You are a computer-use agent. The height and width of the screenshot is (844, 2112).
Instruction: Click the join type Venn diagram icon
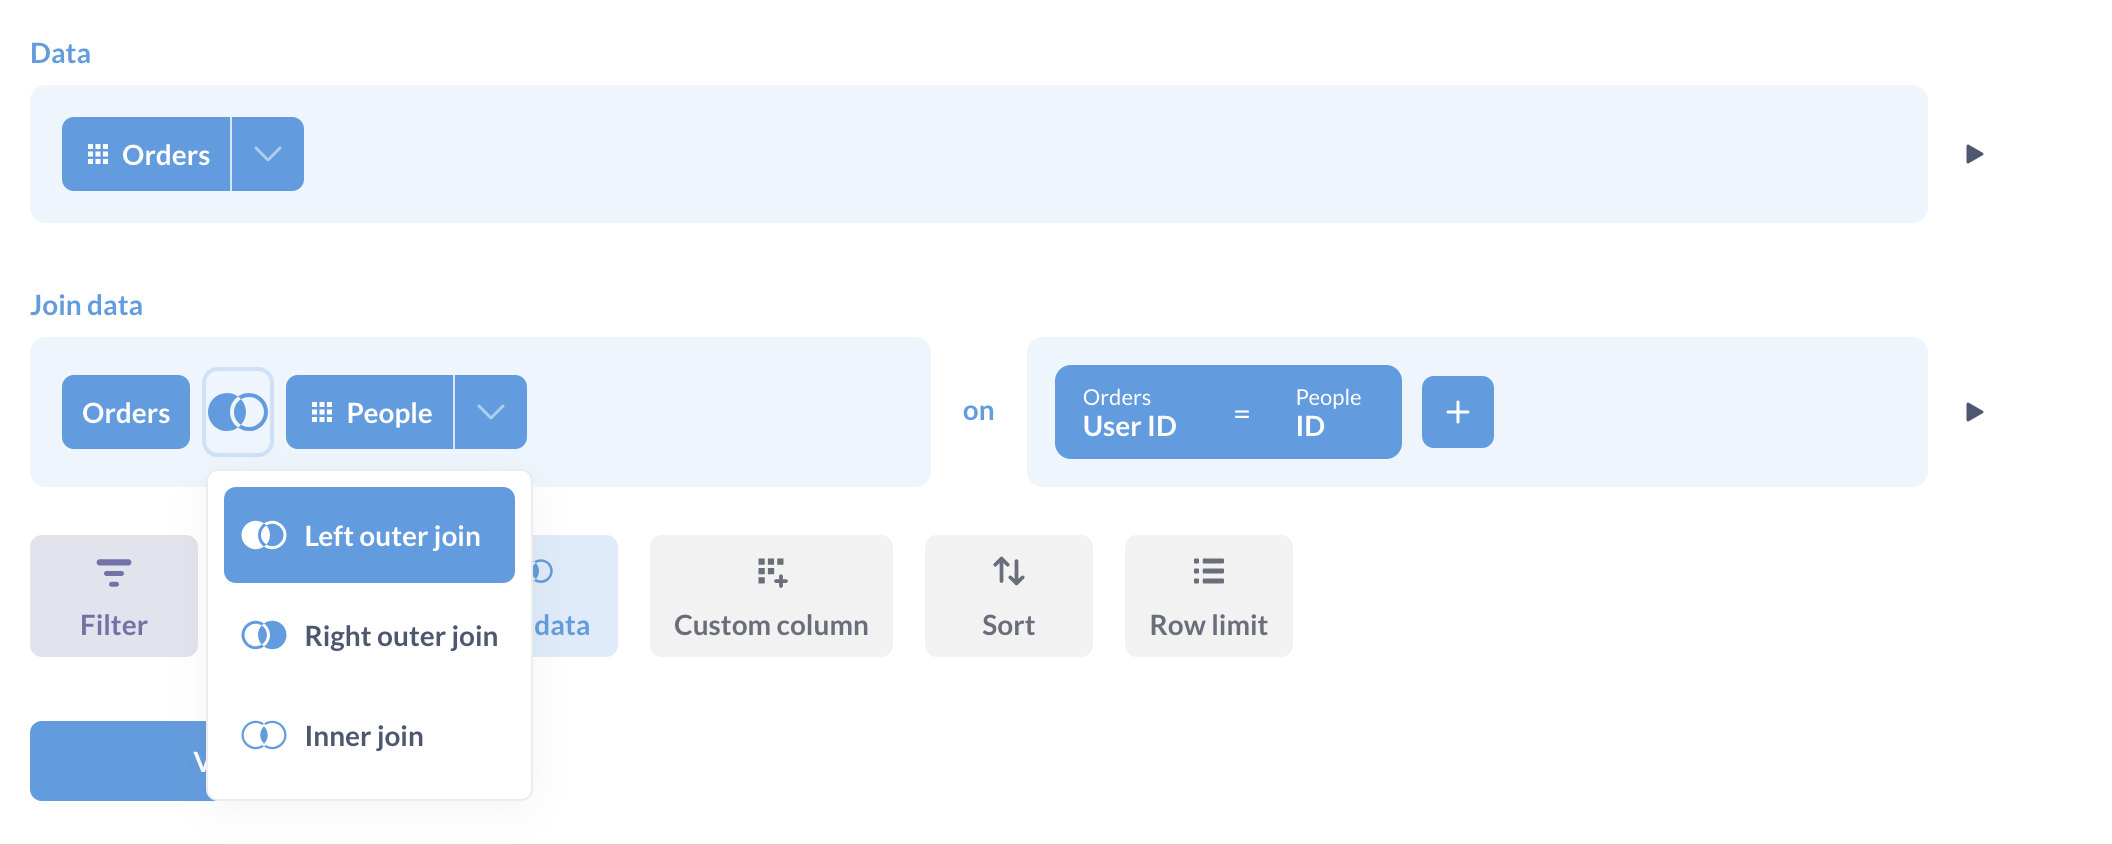238,412
